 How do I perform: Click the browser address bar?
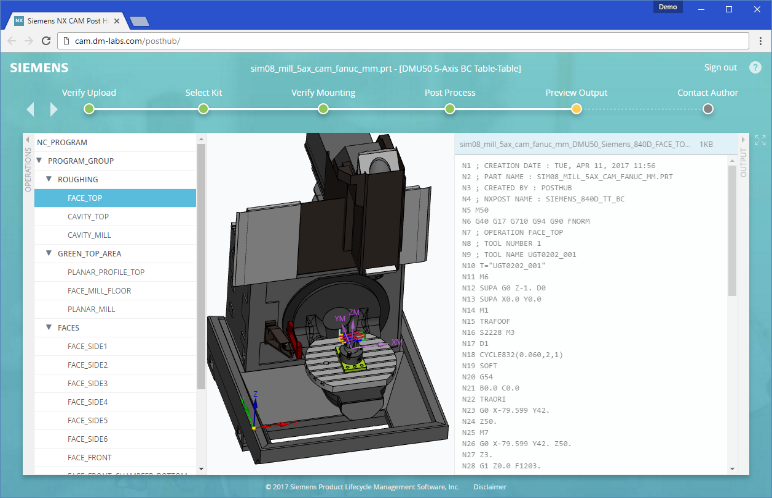[x=403, y=41]
